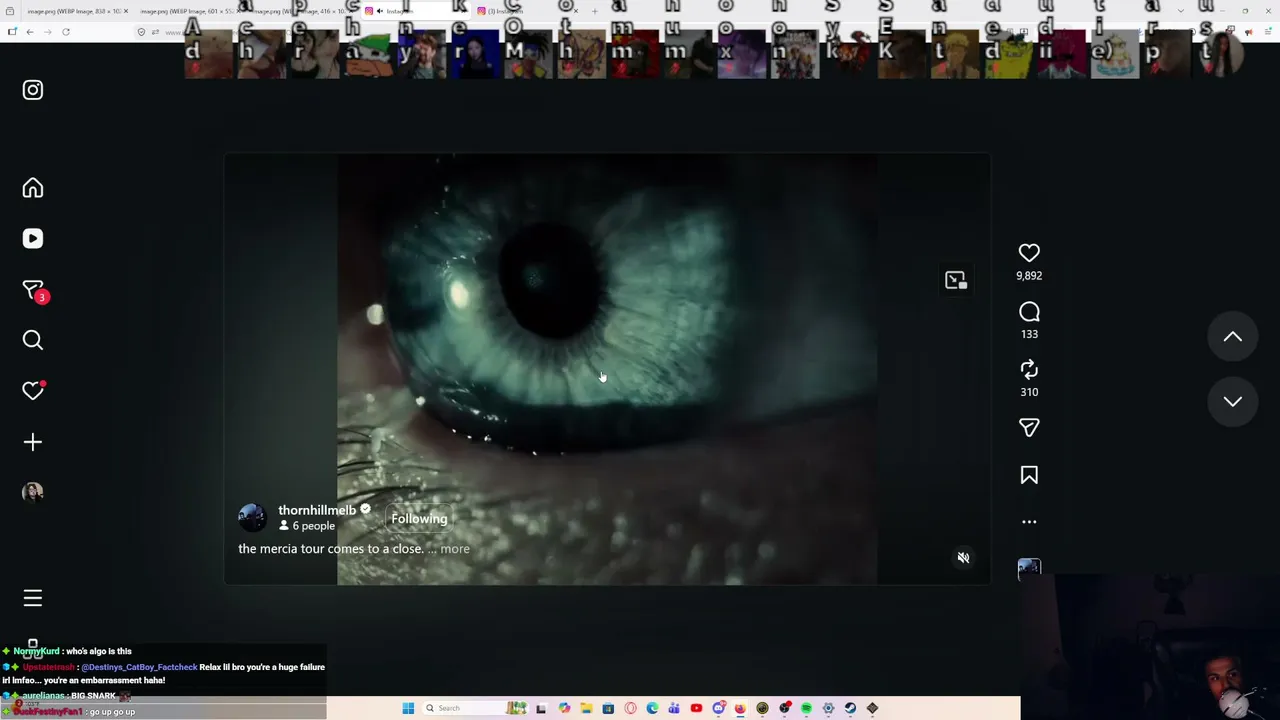Open Settings gear from taskbar

tap(828, 708)
